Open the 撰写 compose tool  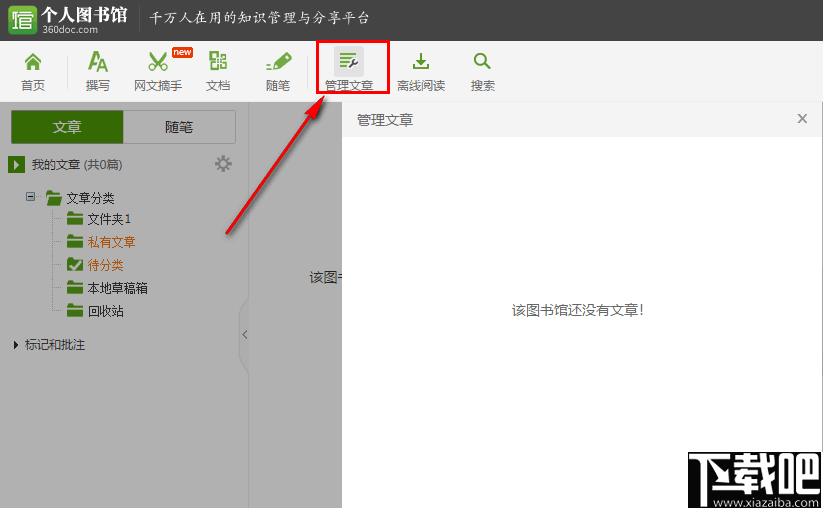point(98,71)
